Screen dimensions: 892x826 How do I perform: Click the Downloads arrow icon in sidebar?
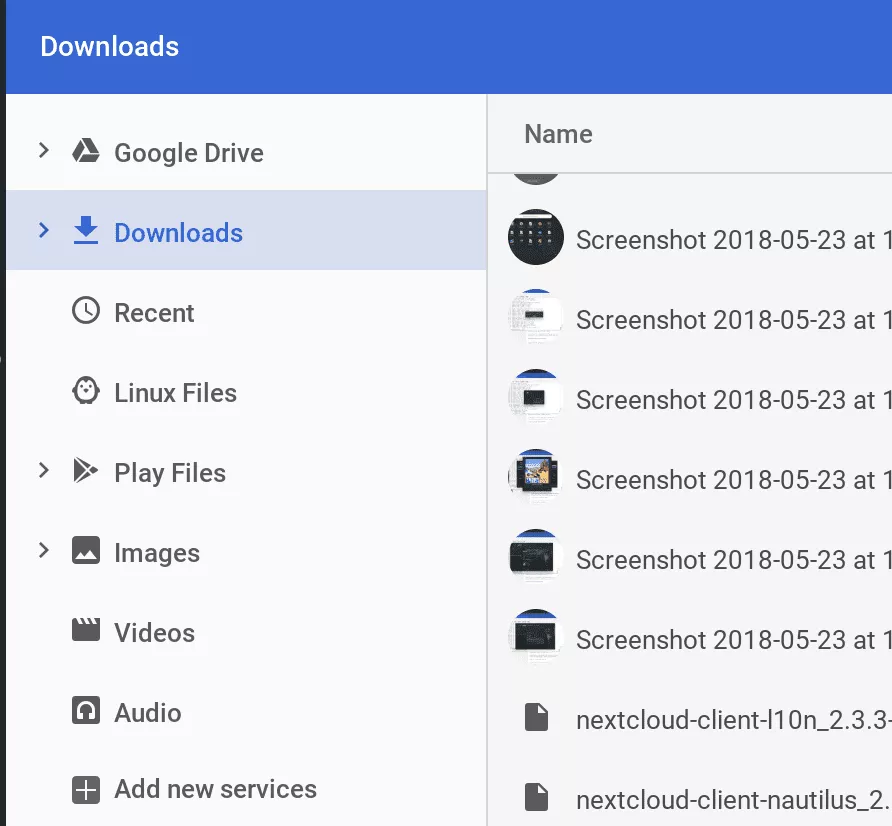pyautogui.click(x=86, y=231)
